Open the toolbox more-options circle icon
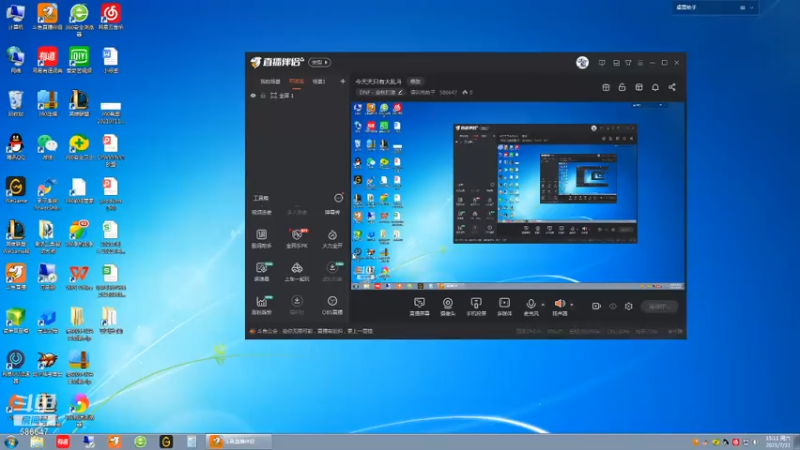This screenshot has height=450, width=800. [338, 197]
